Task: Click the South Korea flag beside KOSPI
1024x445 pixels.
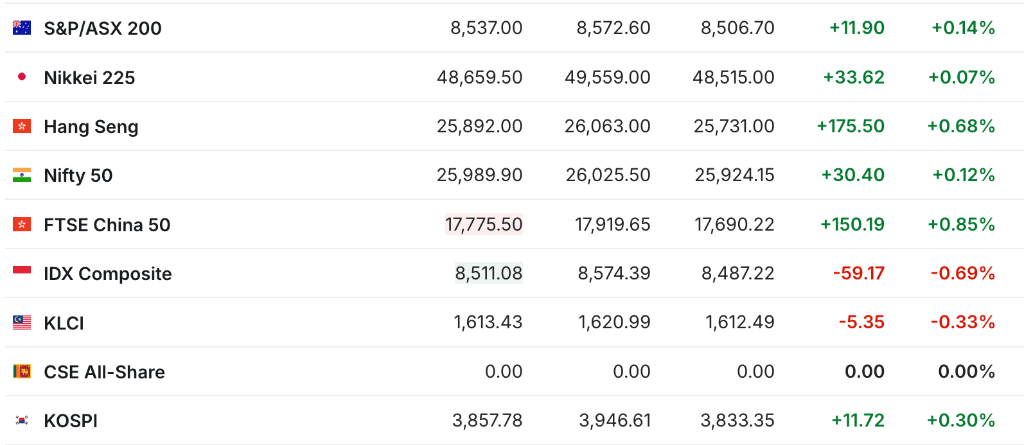Action: tap(22, 420)
